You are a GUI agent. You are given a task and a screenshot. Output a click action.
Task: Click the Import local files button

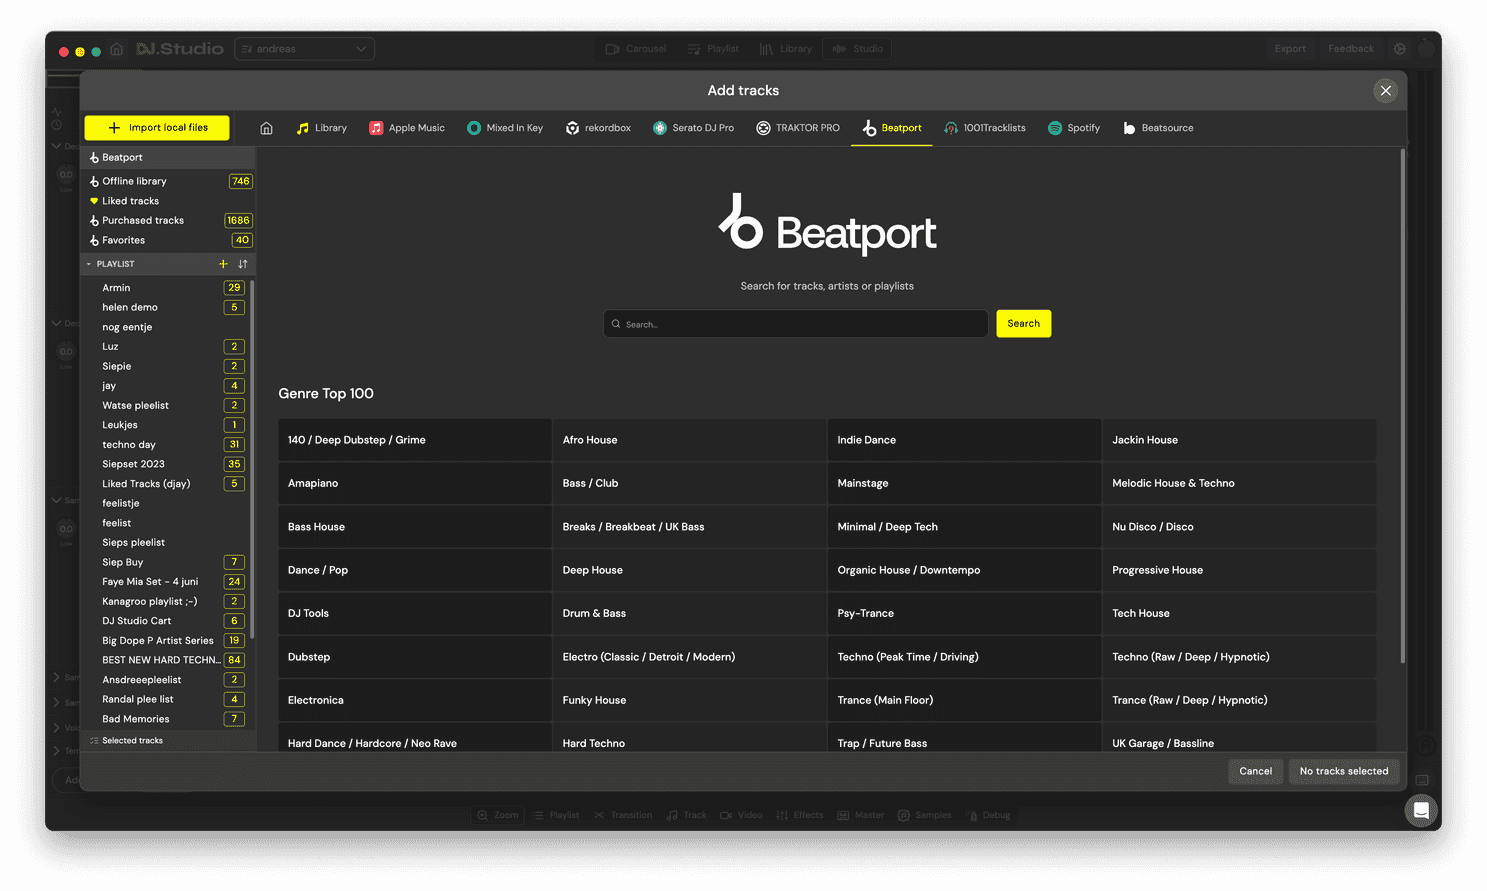coord(157,128)
